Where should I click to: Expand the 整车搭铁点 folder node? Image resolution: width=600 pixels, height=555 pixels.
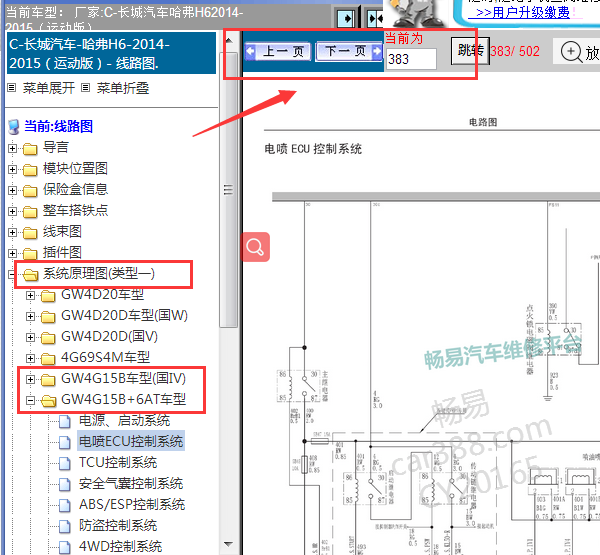click(12, 211)
